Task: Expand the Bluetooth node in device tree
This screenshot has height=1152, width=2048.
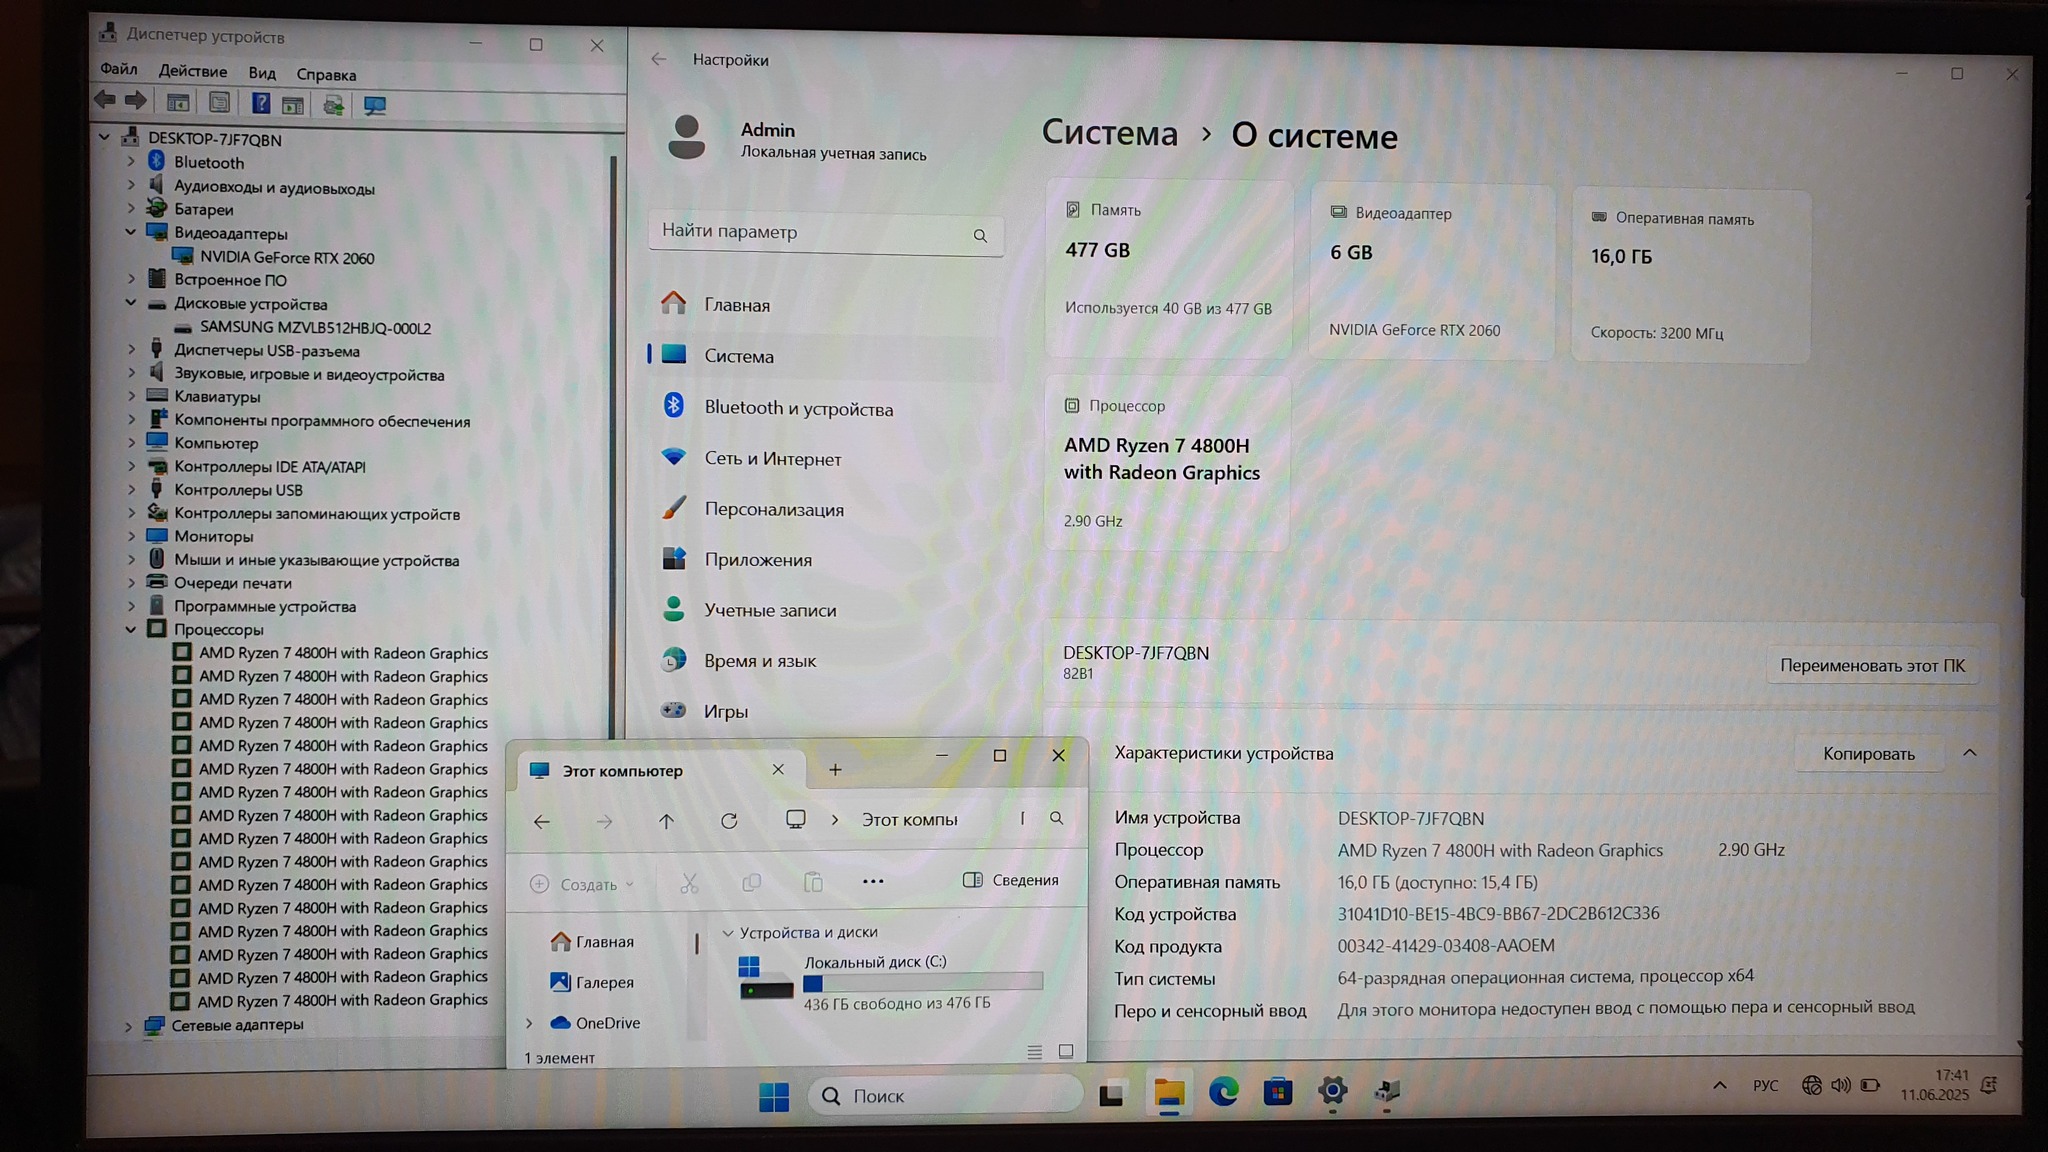Action: (x=131, y=162)
